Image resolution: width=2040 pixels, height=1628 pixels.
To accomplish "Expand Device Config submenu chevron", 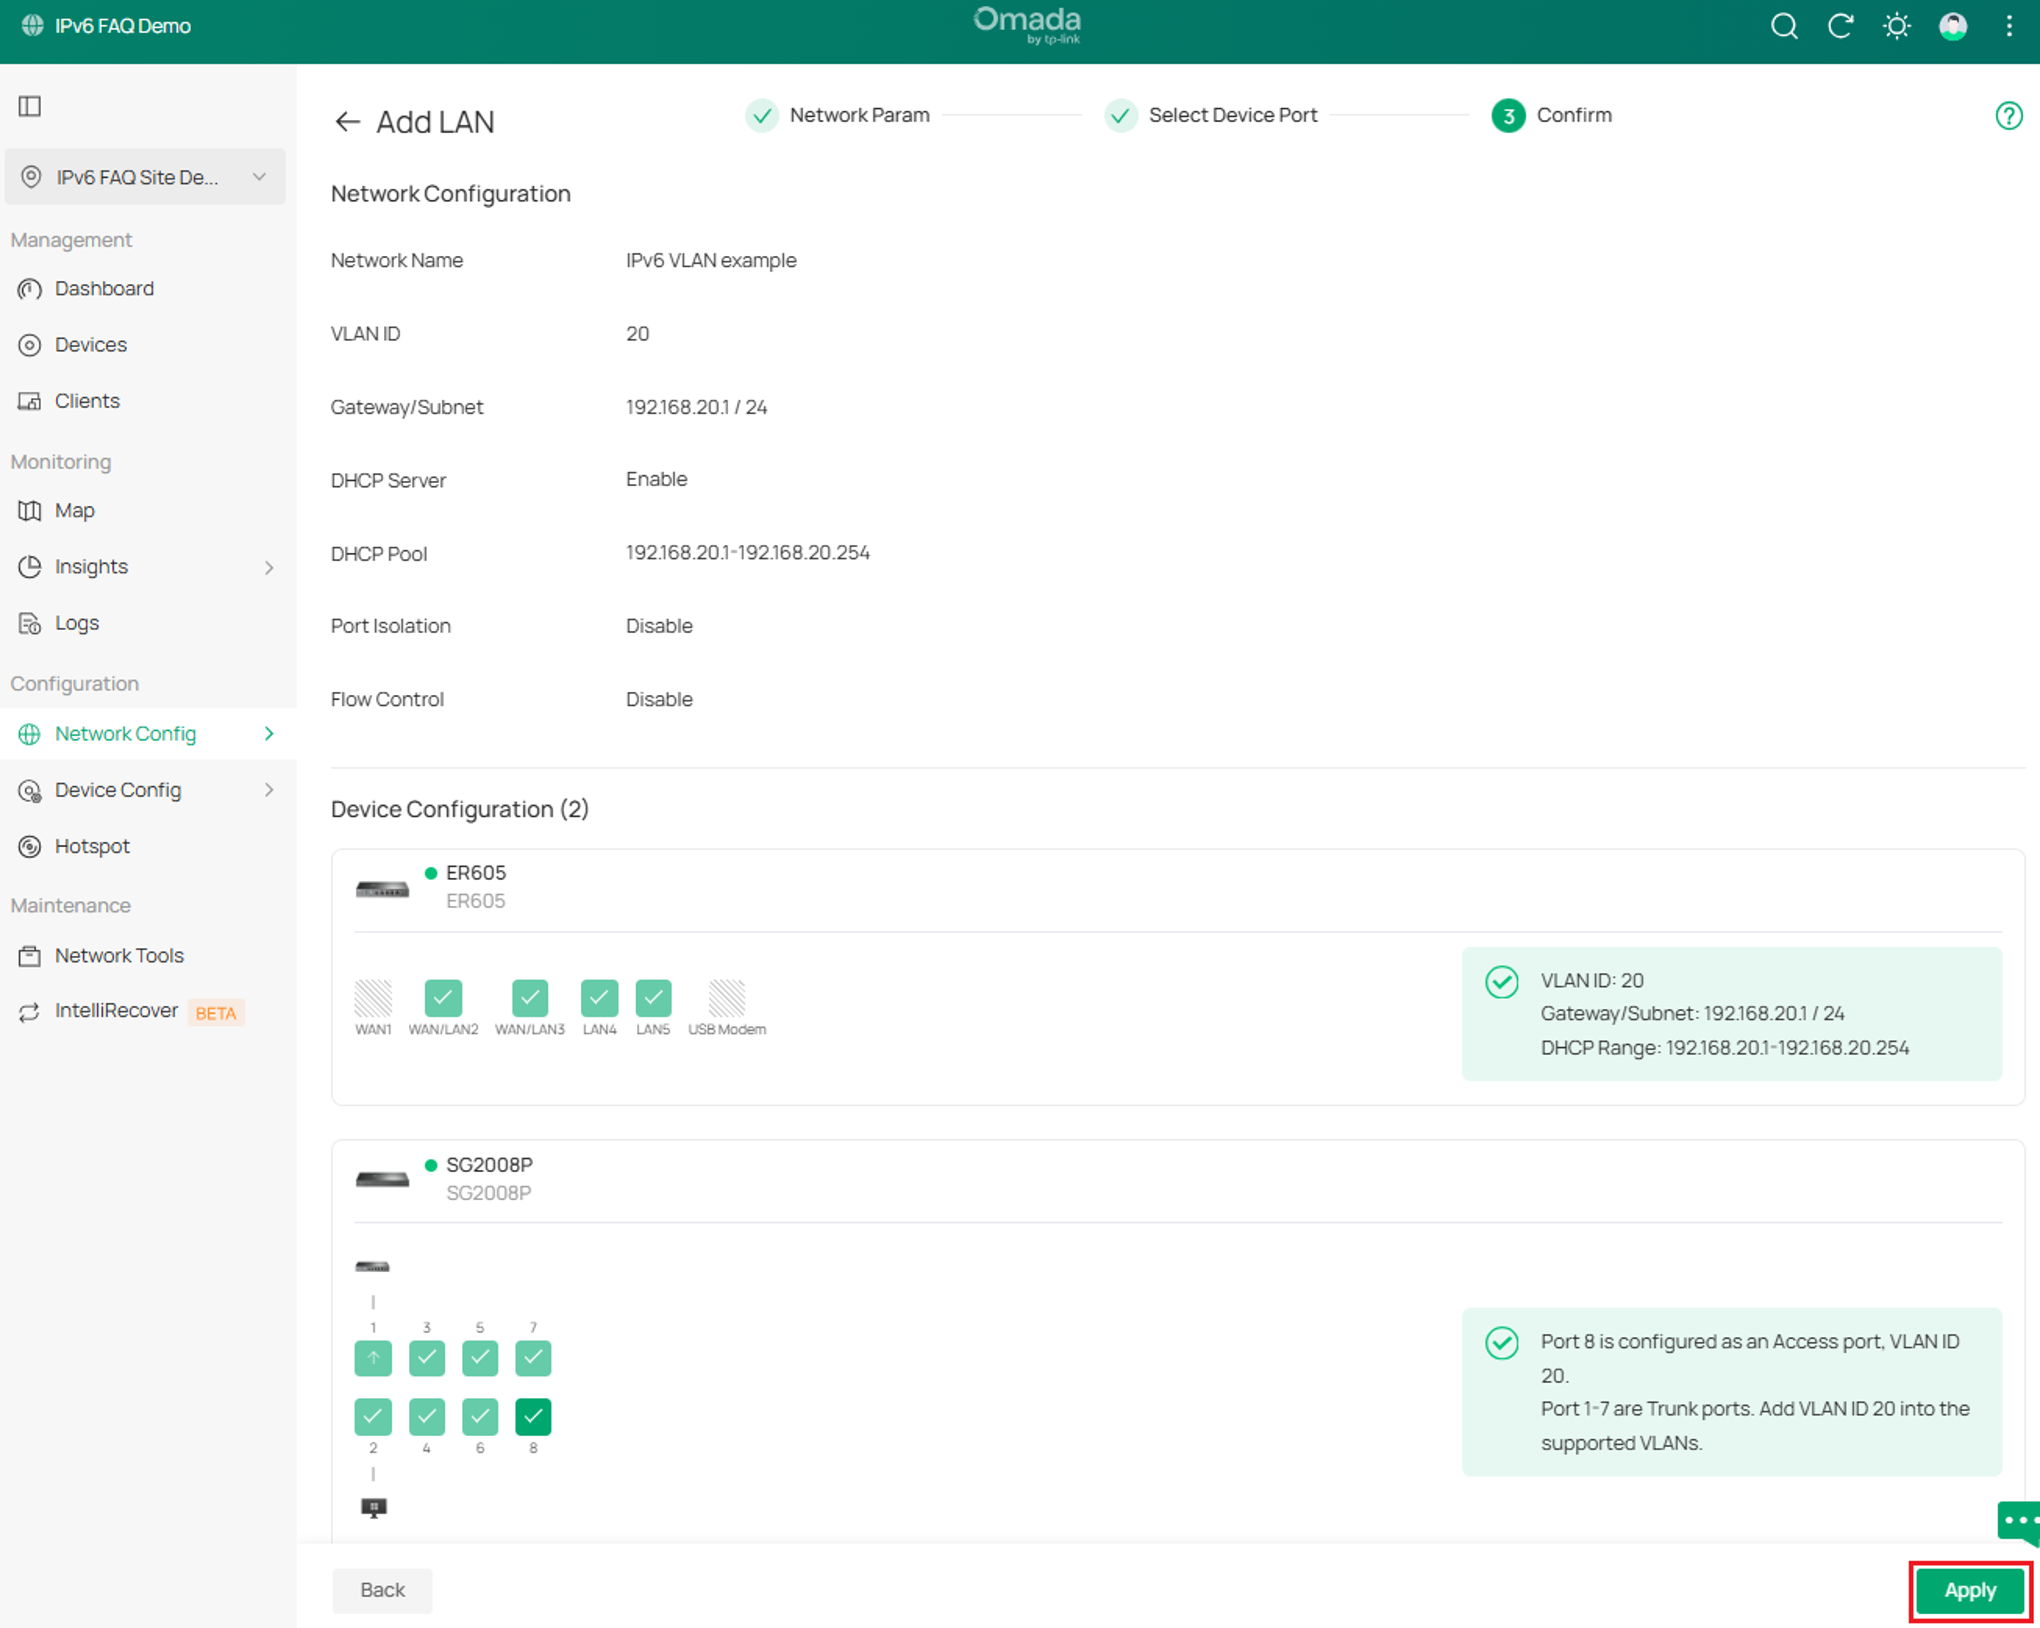I will (x=269, y=790).
